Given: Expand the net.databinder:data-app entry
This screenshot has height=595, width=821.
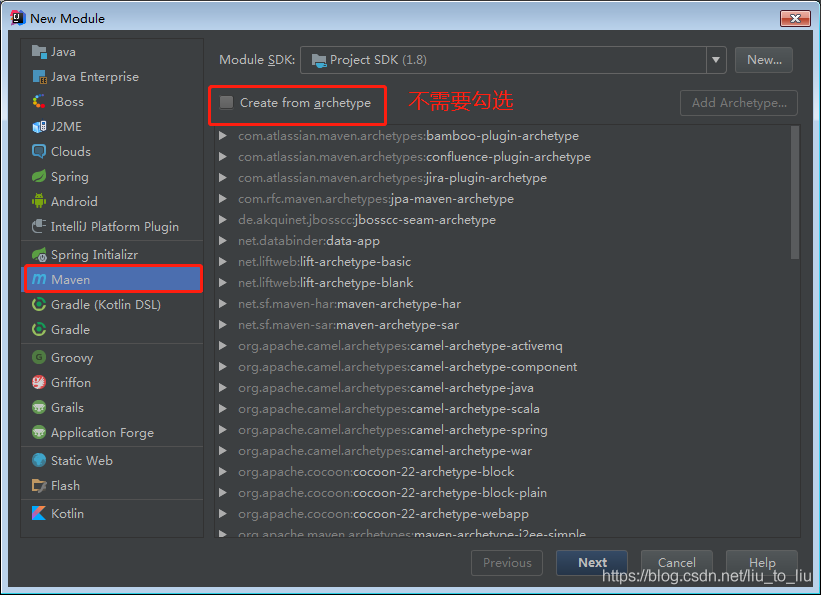Looking at the screenshot, I should click(223, 240).
